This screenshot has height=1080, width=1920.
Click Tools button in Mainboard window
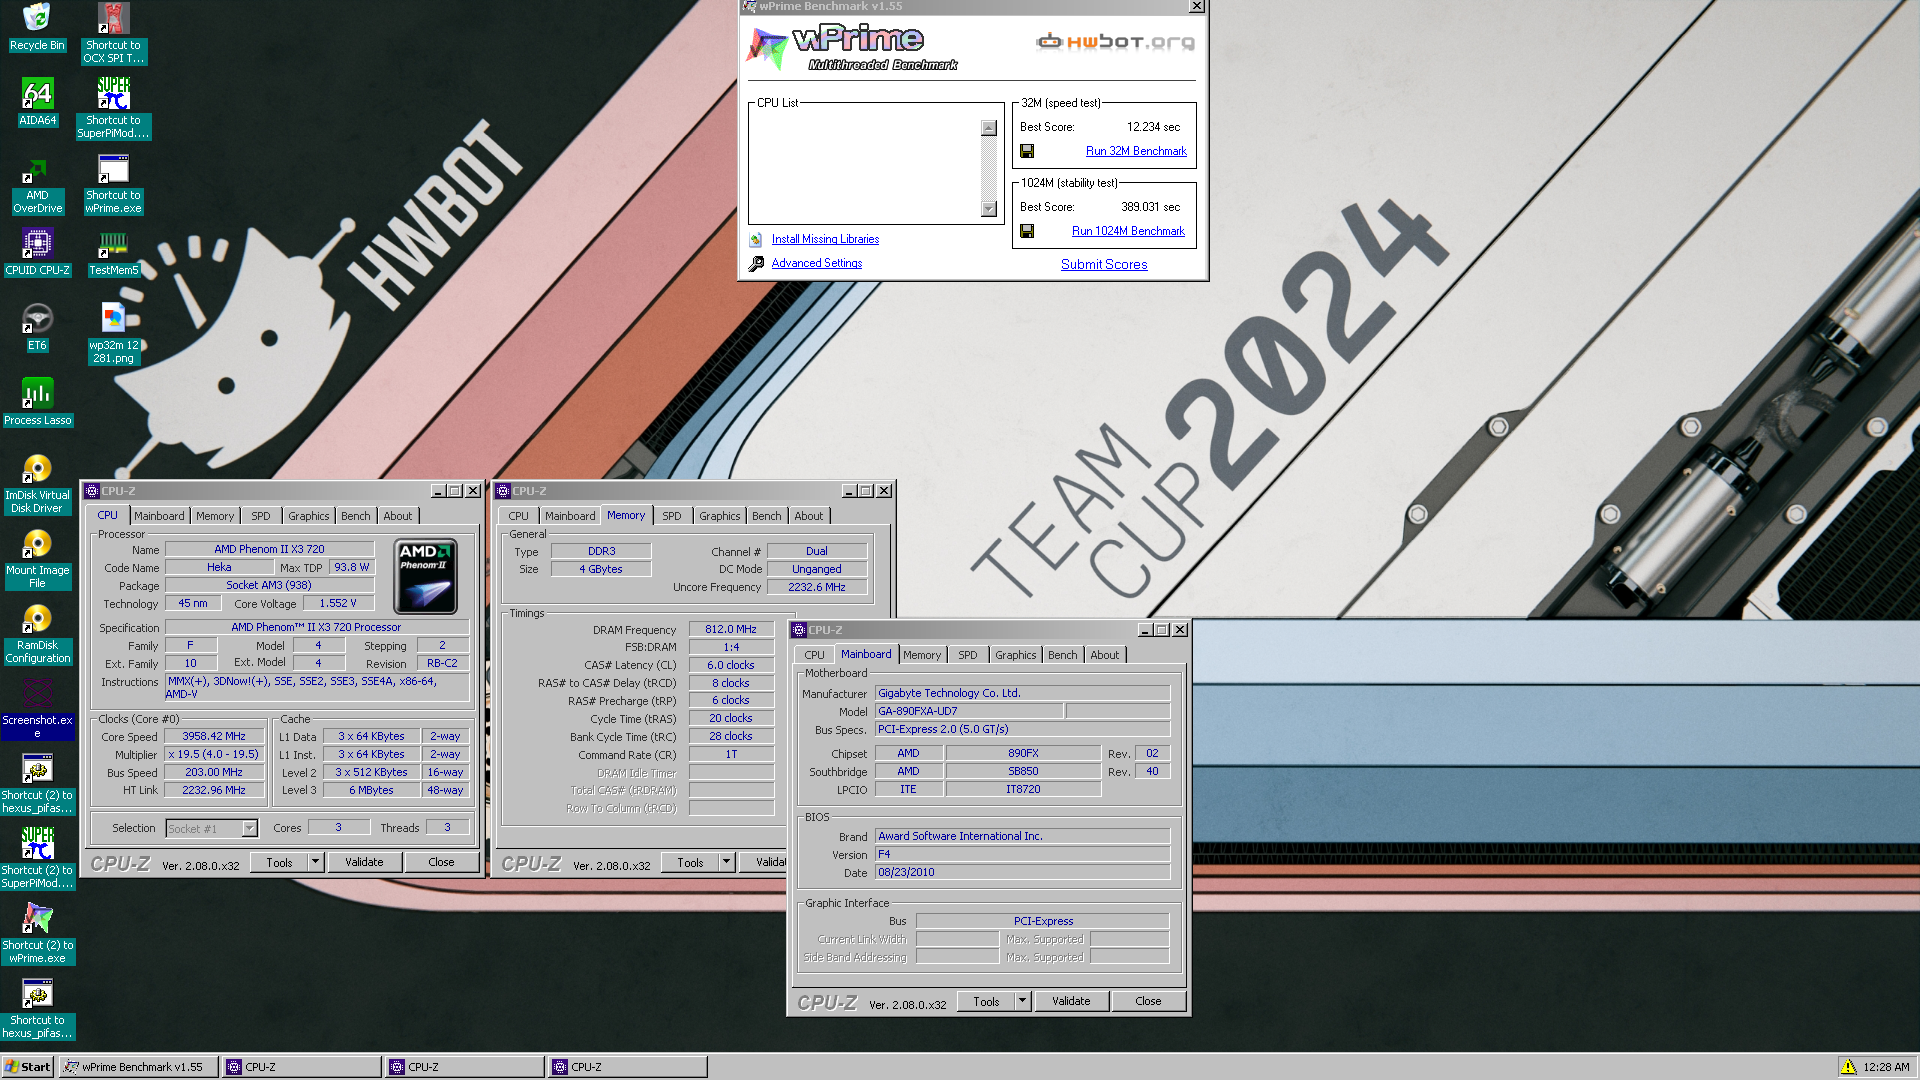986,1001
